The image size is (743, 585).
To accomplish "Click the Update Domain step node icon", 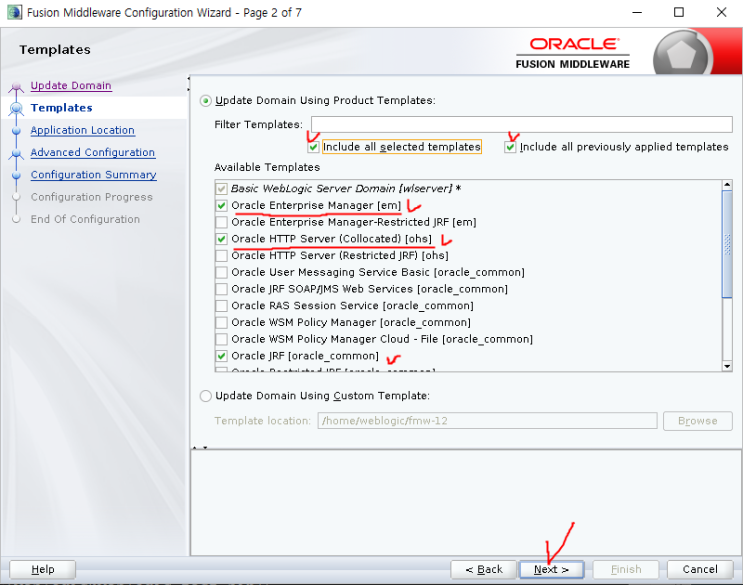I will coord(17,86).
